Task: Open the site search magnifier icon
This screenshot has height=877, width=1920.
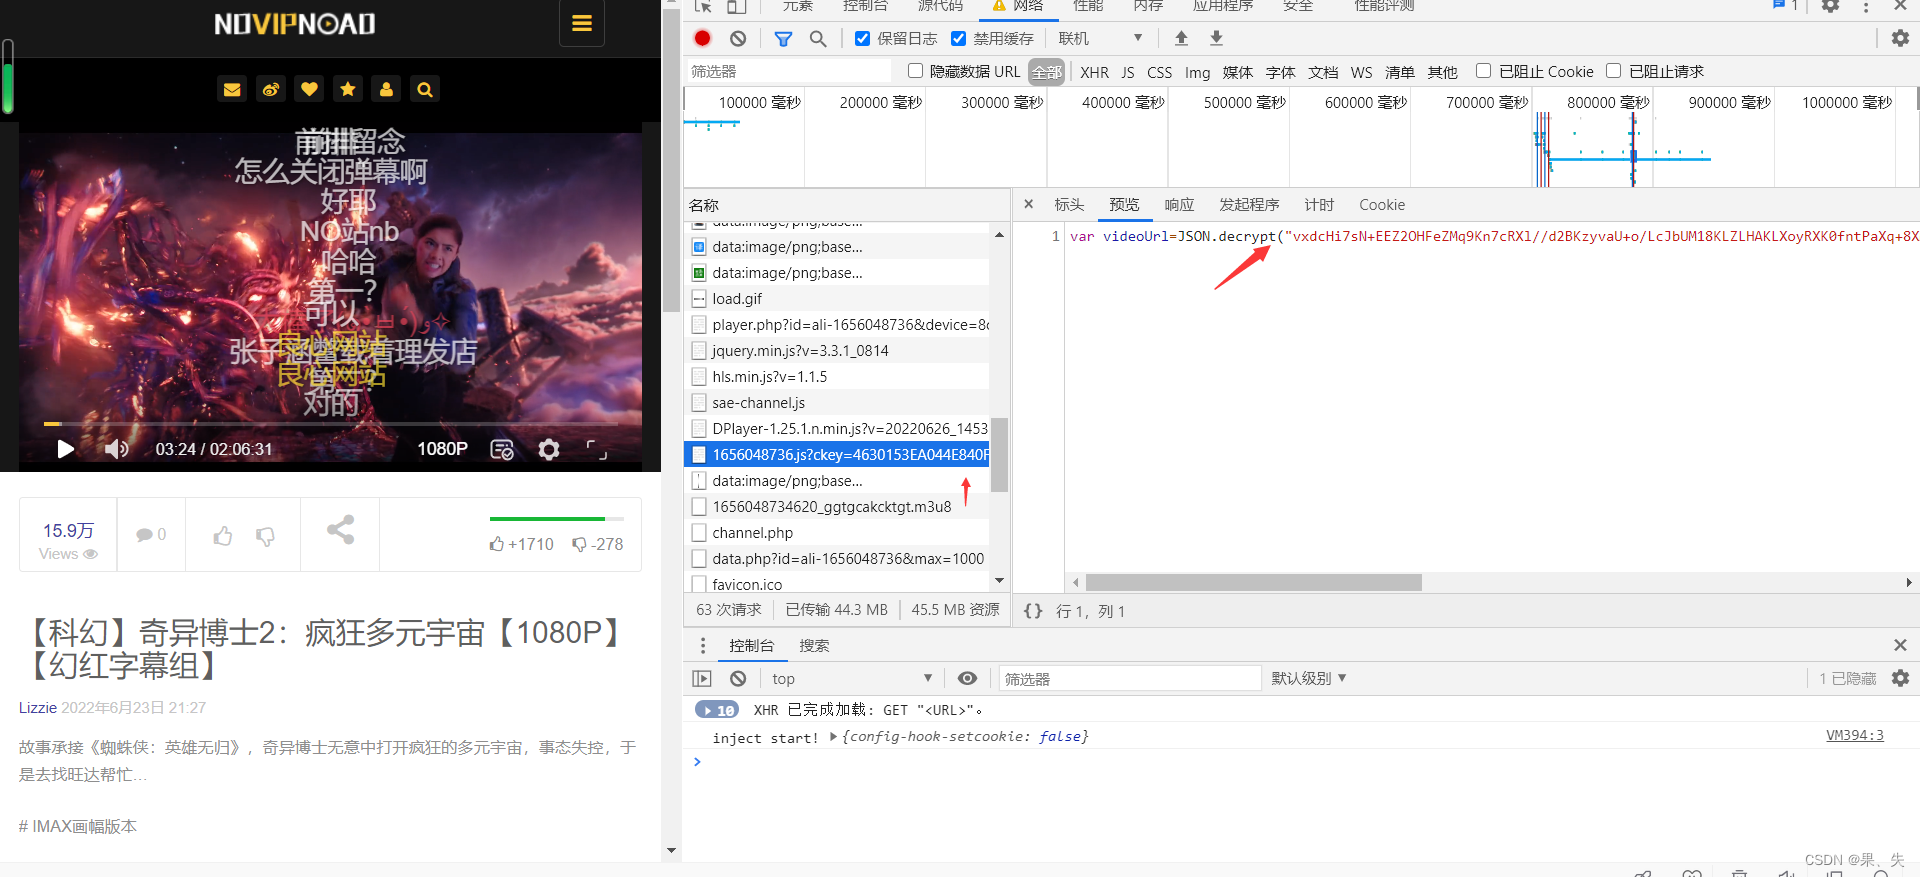Action: click(425, 89)
